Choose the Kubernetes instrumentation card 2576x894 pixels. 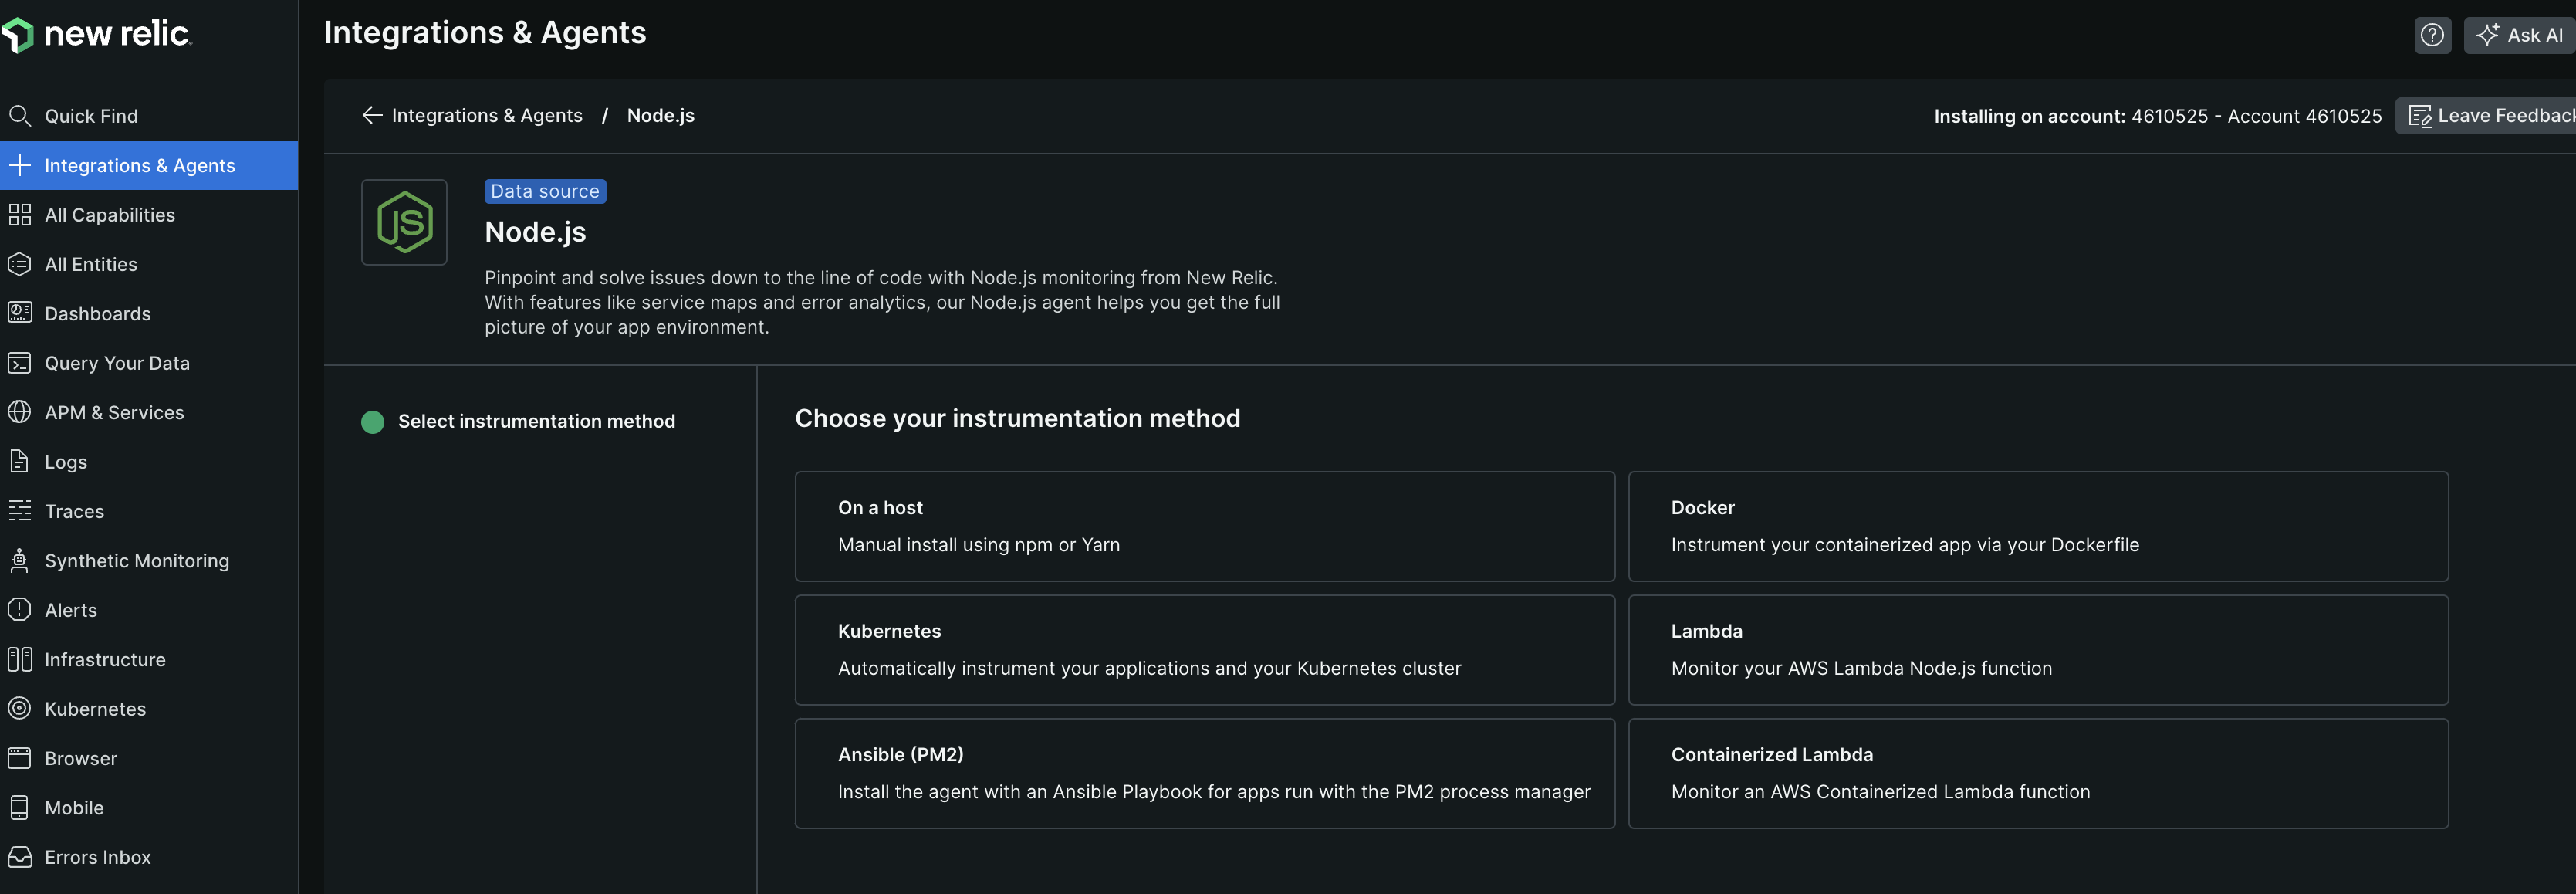click(1204, 650)
